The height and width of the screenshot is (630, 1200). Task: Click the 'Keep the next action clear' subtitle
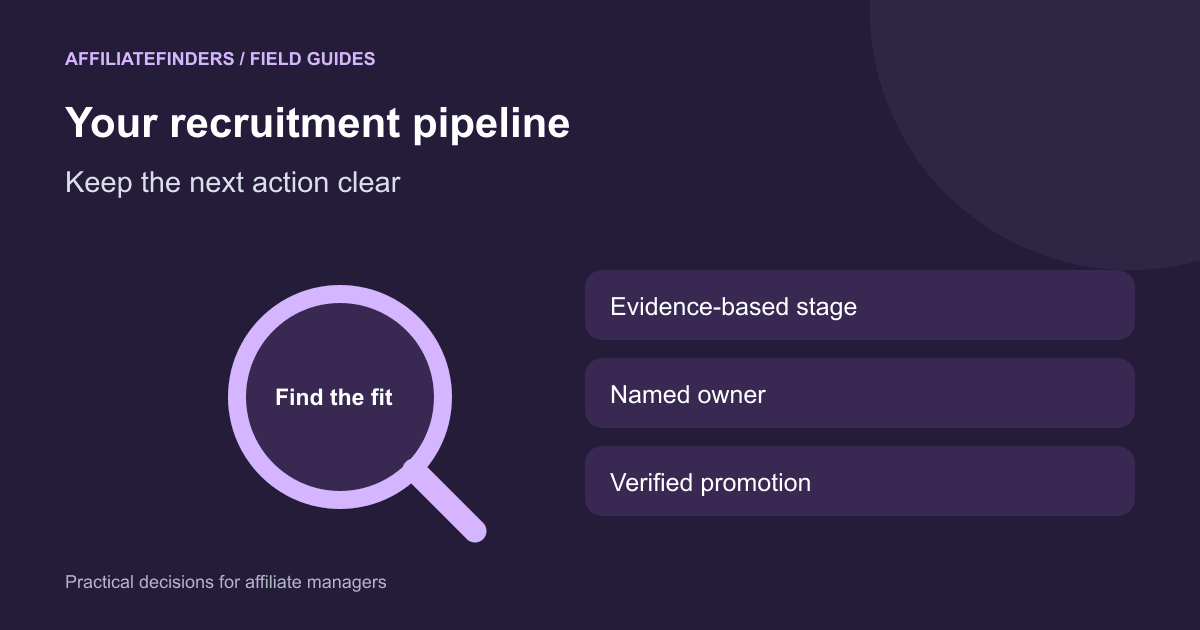point(233,183)
